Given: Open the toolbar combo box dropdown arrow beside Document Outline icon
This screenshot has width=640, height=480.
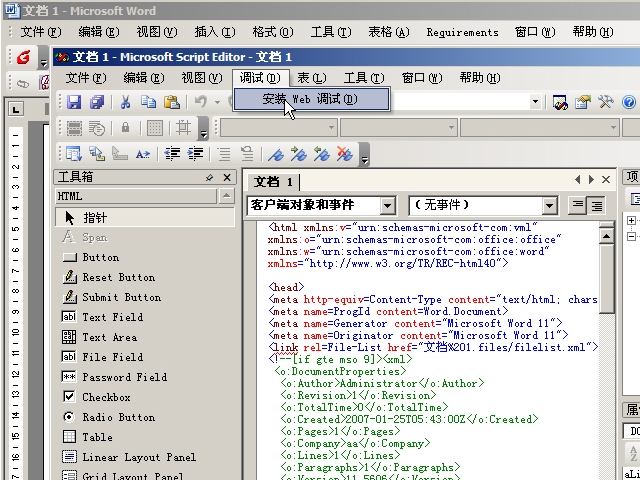Looking at the screenshot, I should coord(535,102).
